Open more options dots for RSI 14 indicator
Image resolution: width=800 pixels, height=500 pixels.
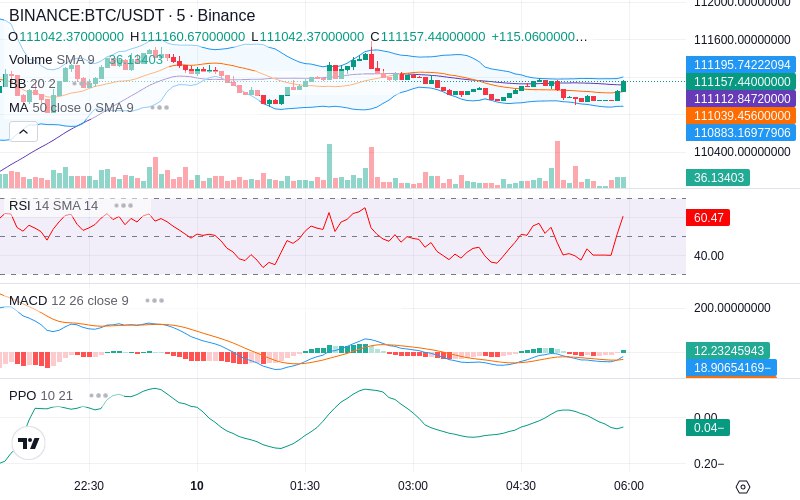(x=123, y=206)
